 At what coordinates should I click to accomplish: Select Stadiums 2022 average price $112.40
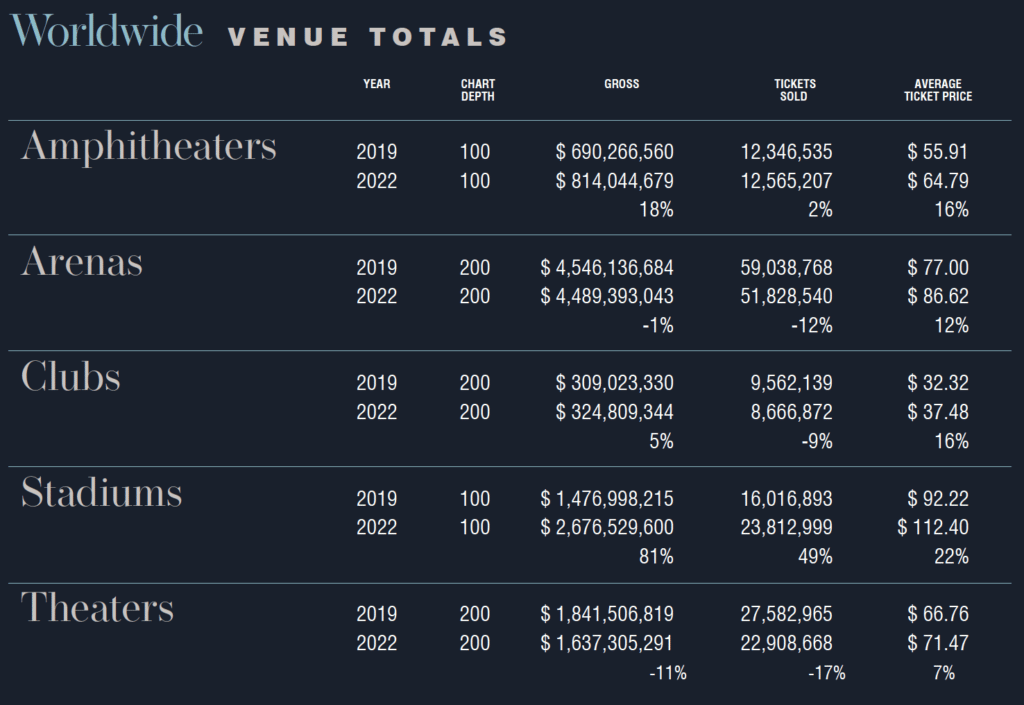click(933, 528)
